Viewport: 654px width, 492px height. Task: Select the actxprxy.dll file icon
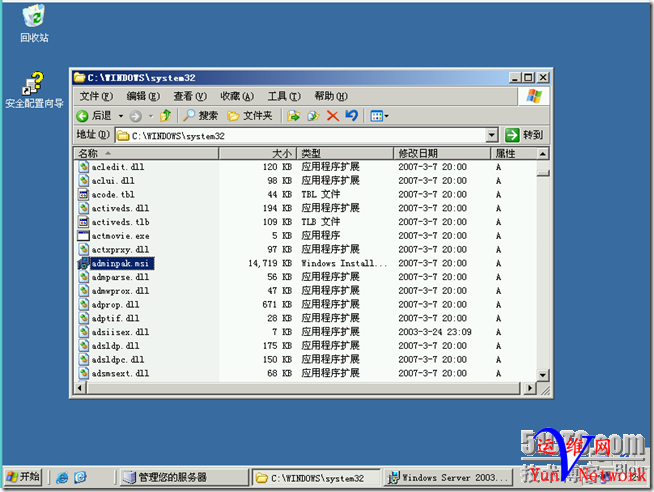pos(83,249)
